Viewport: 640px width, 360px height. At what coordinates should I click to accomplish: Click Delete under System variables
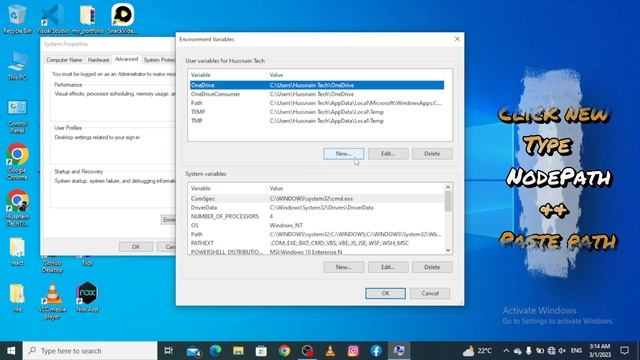[x=432, y=267]
